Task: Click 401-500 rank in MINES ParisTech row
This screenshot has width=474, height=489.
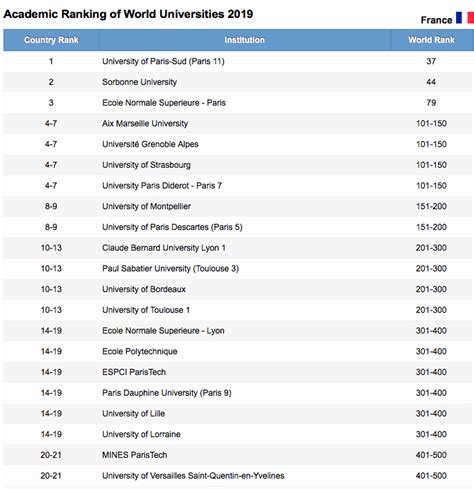Action: pyautogui.click(x=431, y=455)
